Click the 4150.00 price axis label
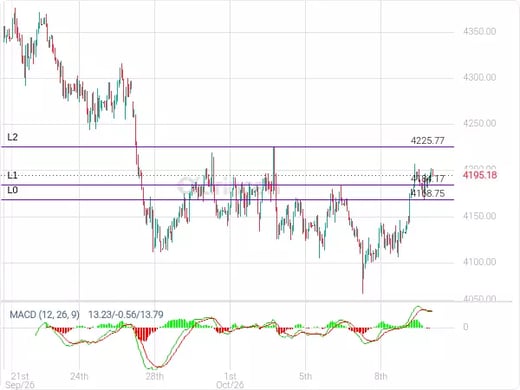Screen dimensions: 520x390 point(480,216)
